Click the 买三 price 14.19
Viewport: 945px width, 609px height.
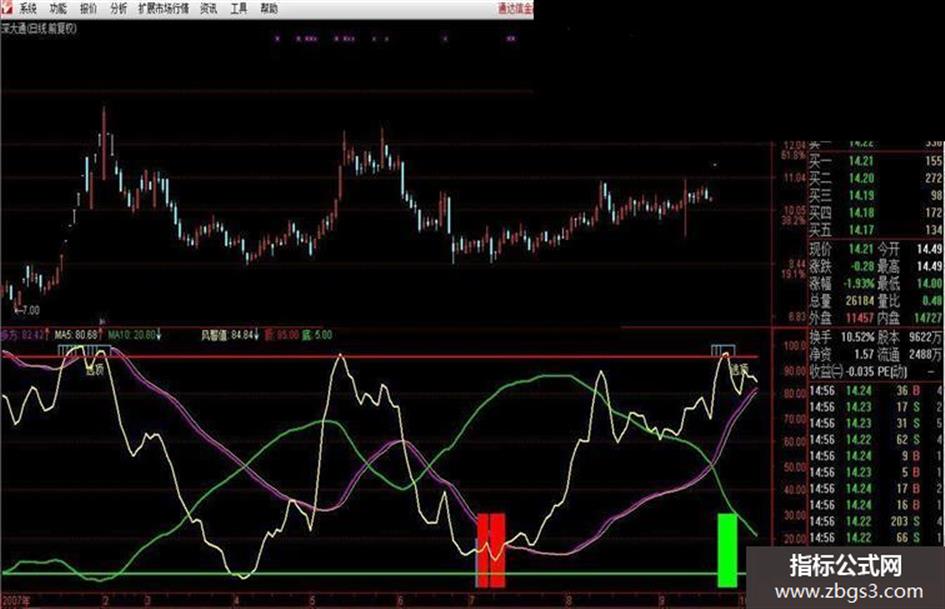click(x=861, y=195)
